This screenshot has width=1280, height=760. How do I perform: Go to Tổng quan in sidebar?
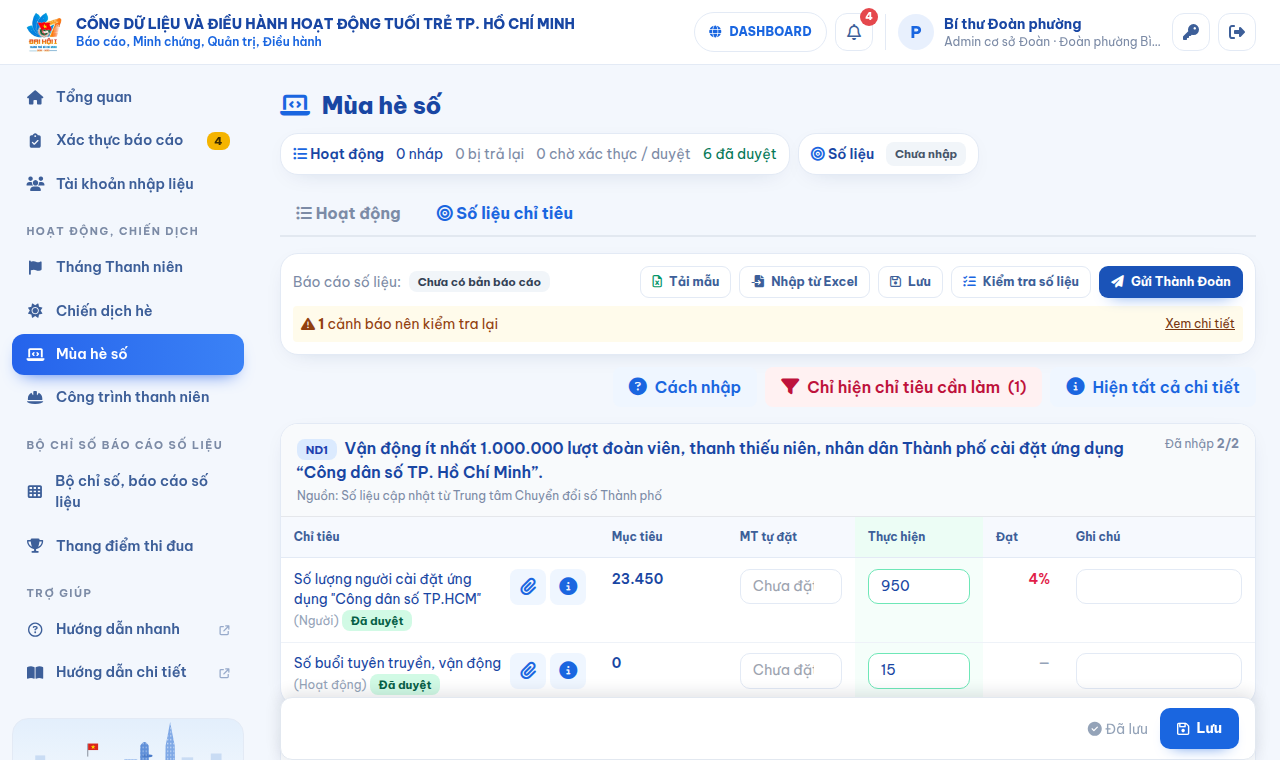128,97
